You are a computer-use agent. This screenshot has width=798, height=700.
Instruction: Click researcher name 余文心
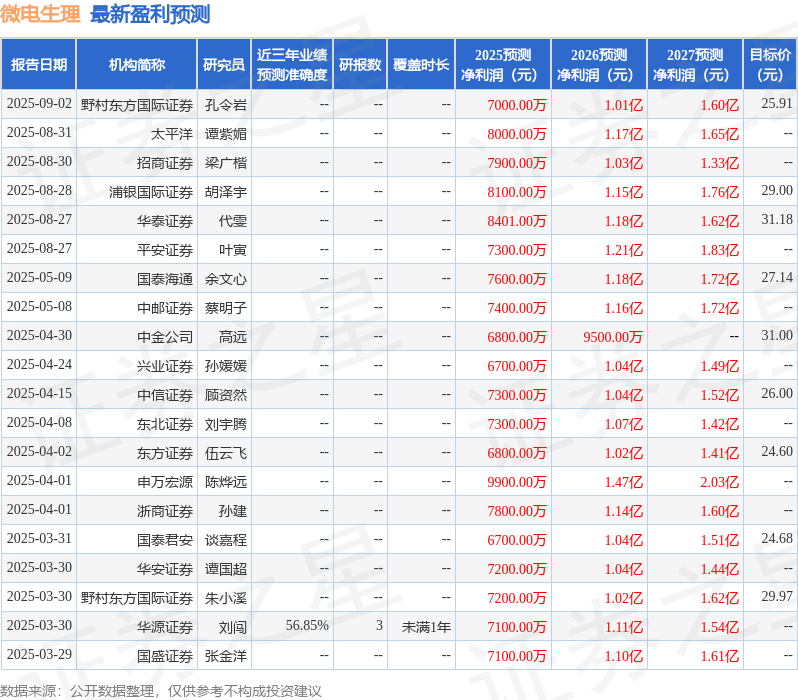click(226, 279)
